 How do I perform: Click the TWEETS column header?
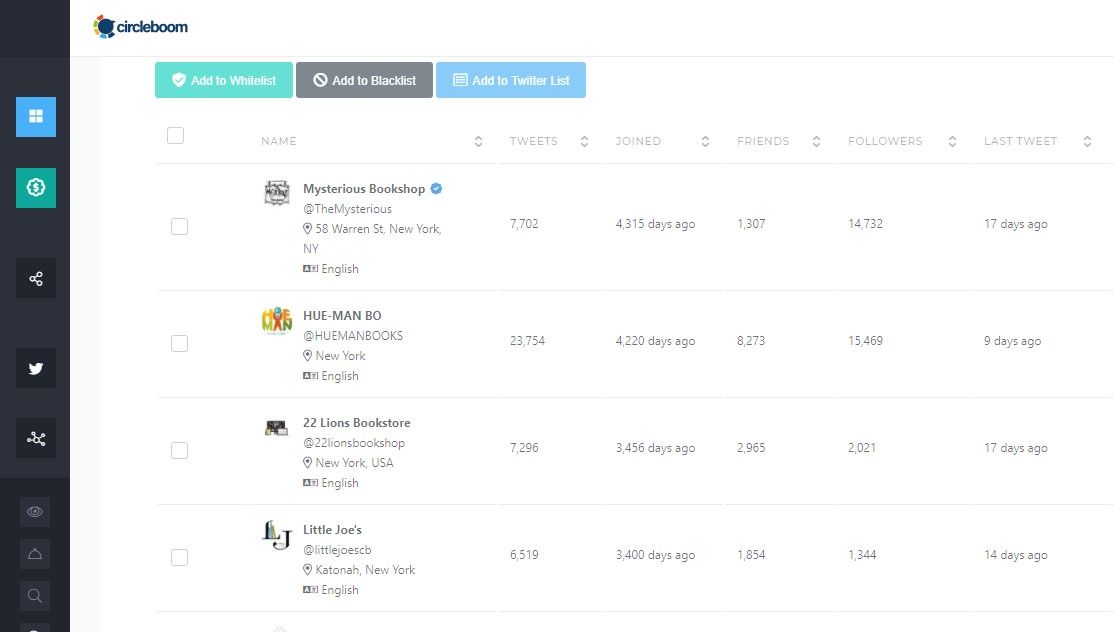(534, 141)
